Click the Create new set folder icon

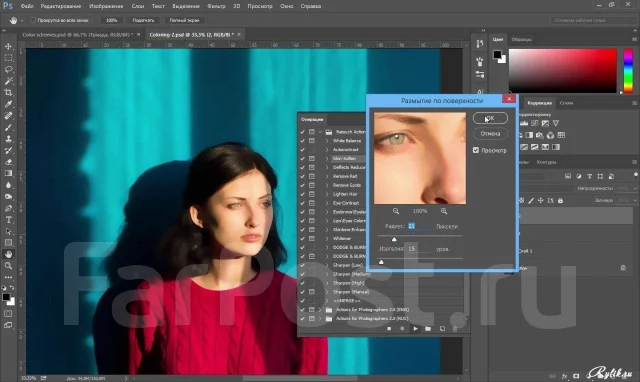click(x=428, y=329)
